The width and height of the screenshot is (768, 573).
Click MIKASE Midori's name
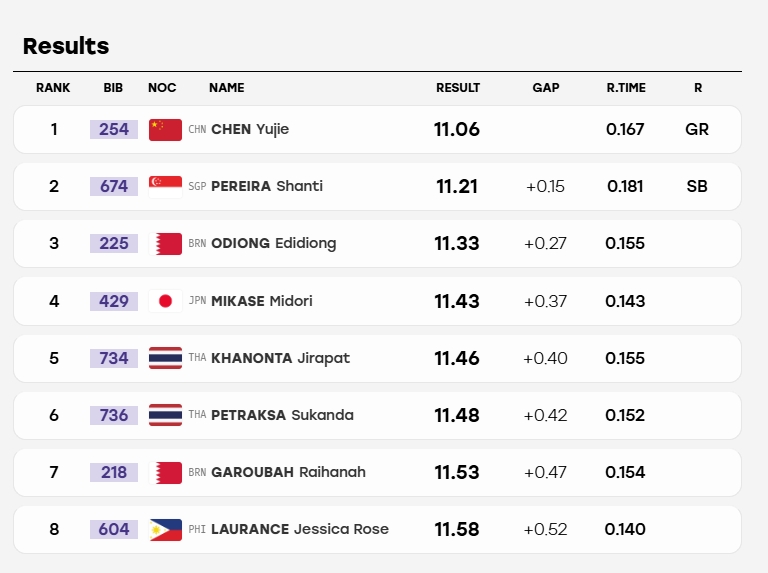(262, 301)
